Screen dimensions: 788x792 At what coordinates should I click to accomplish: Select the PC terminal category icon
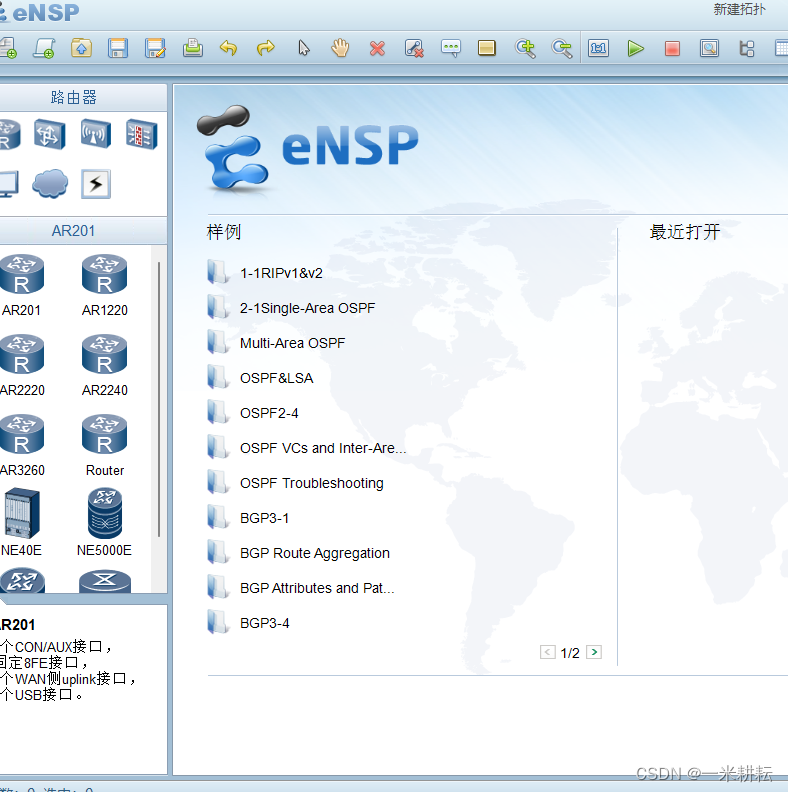pos(9,184)
